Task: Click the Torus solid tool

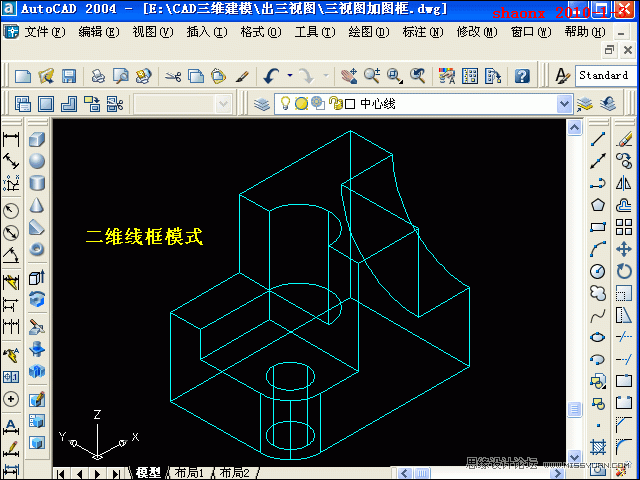Action: point(37,249)
